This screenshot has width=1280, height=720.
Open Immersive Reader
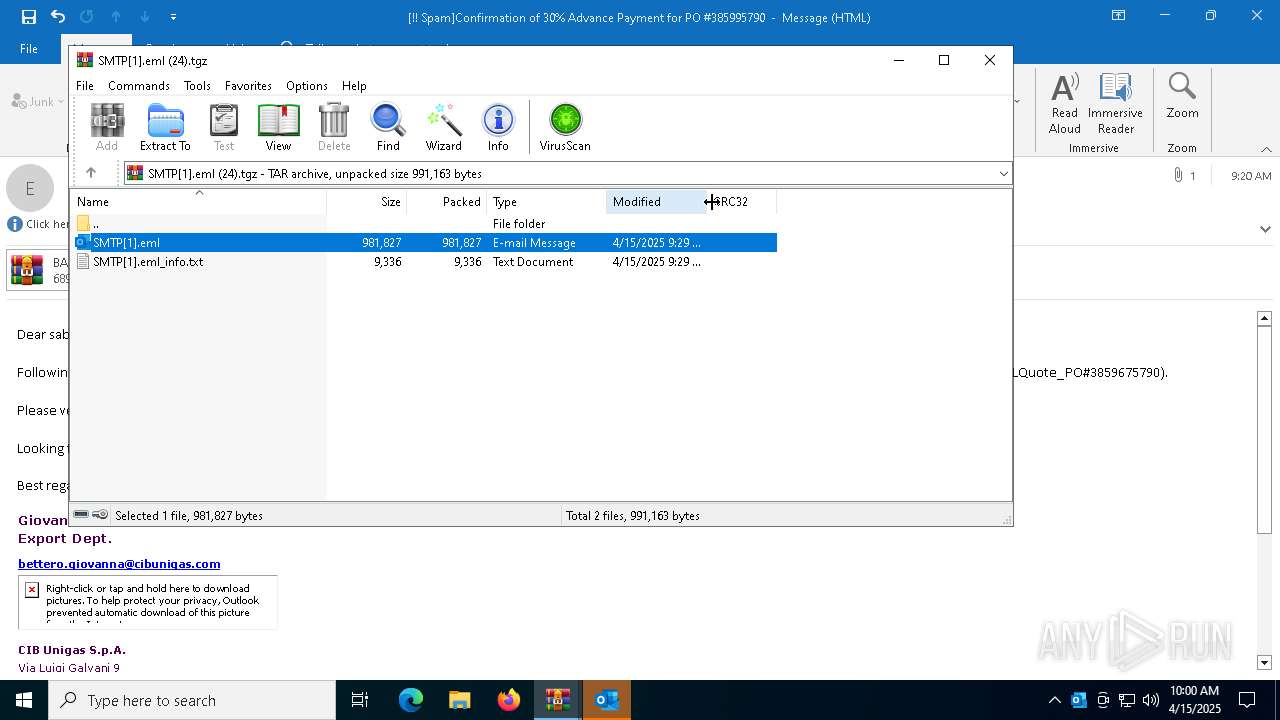pyautogui.click(x=1115, y=103)
